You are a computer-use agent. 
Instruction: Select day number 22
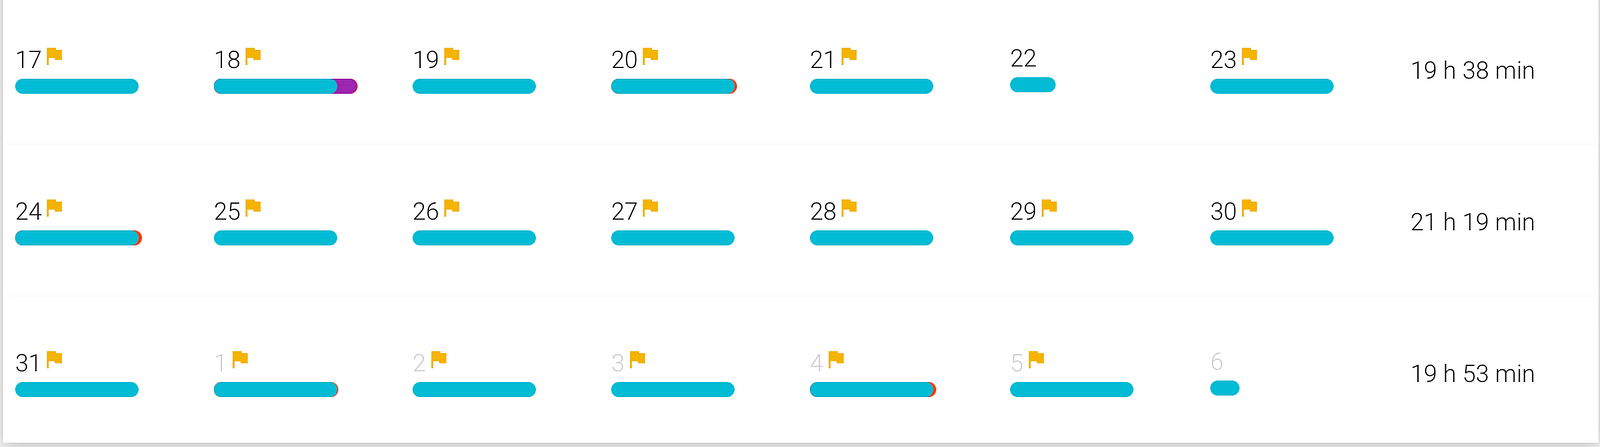point(1023,58)
